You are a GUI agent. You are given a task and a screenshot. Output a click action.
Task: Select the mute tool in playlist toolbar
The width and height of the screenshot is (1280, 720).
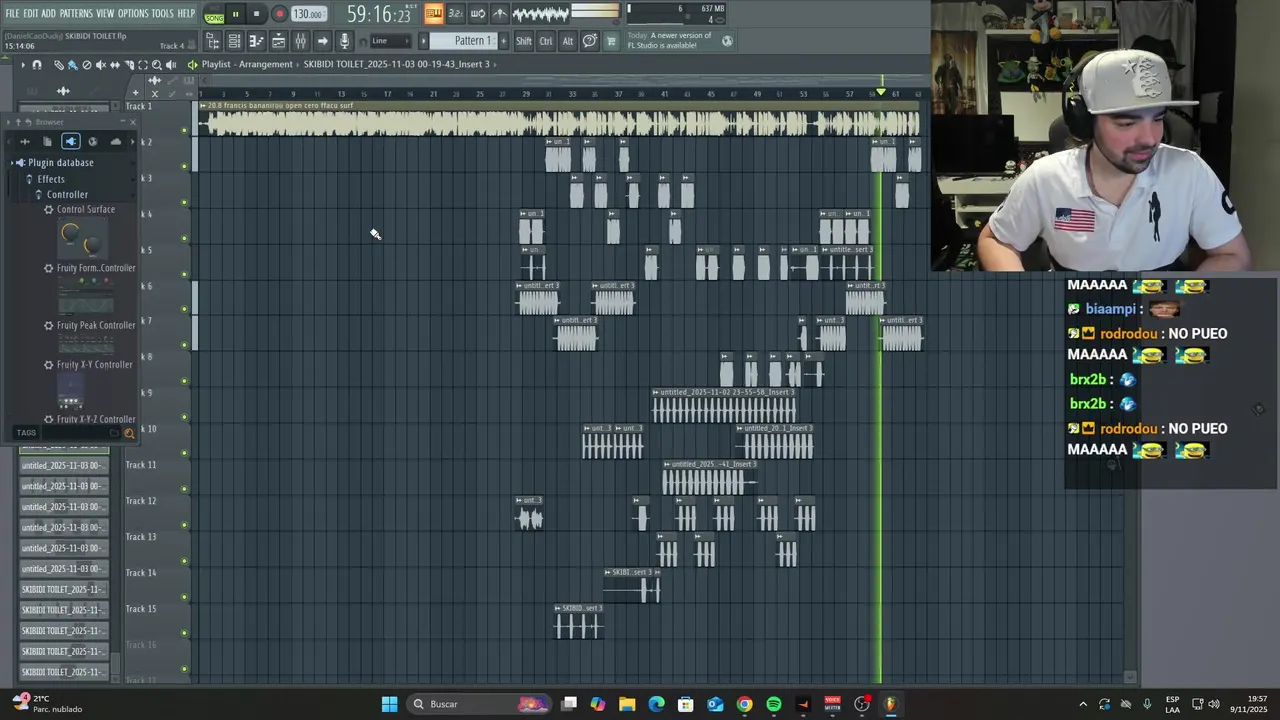[100, 65]
